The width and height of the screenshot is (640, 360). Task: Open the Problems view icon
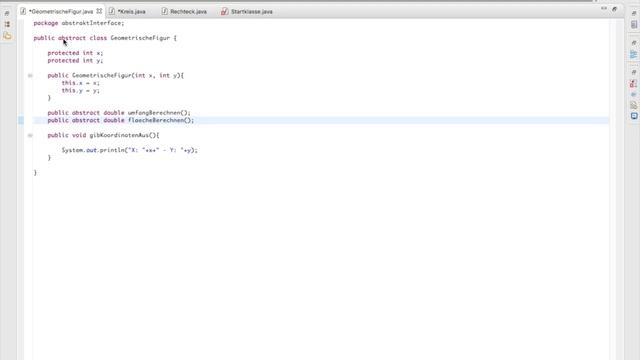pyautogui.click(x=633, y=84)
